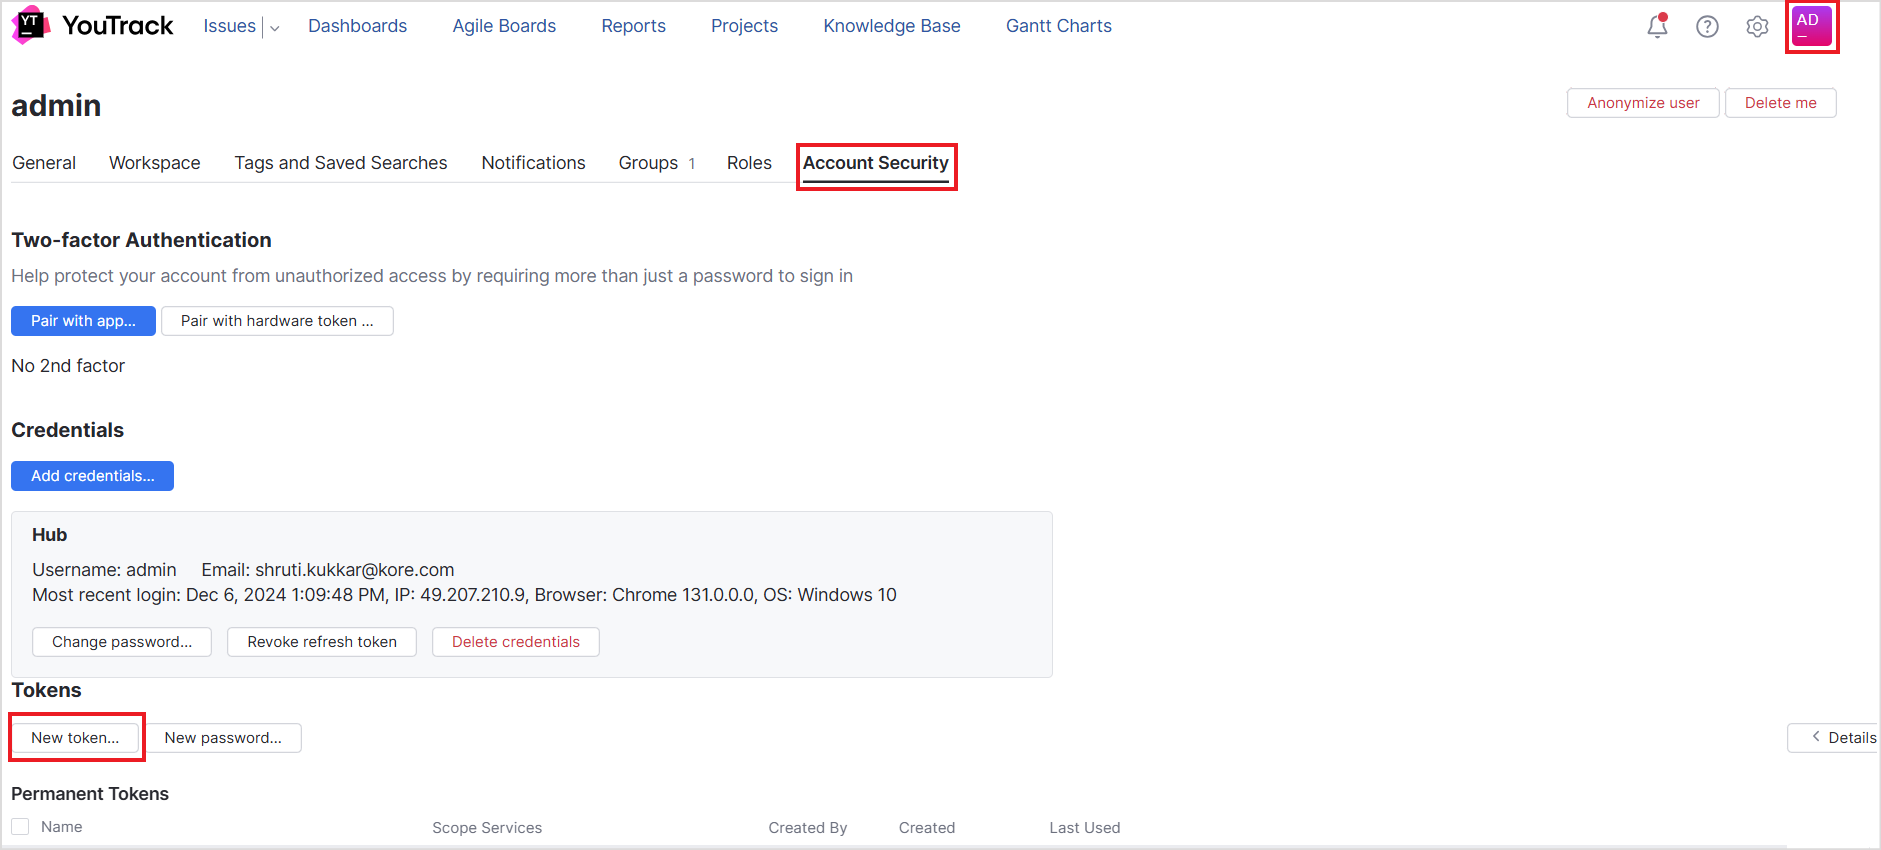
Task: Expand the Issues dropdown arrow
Action: coord(275,28)
